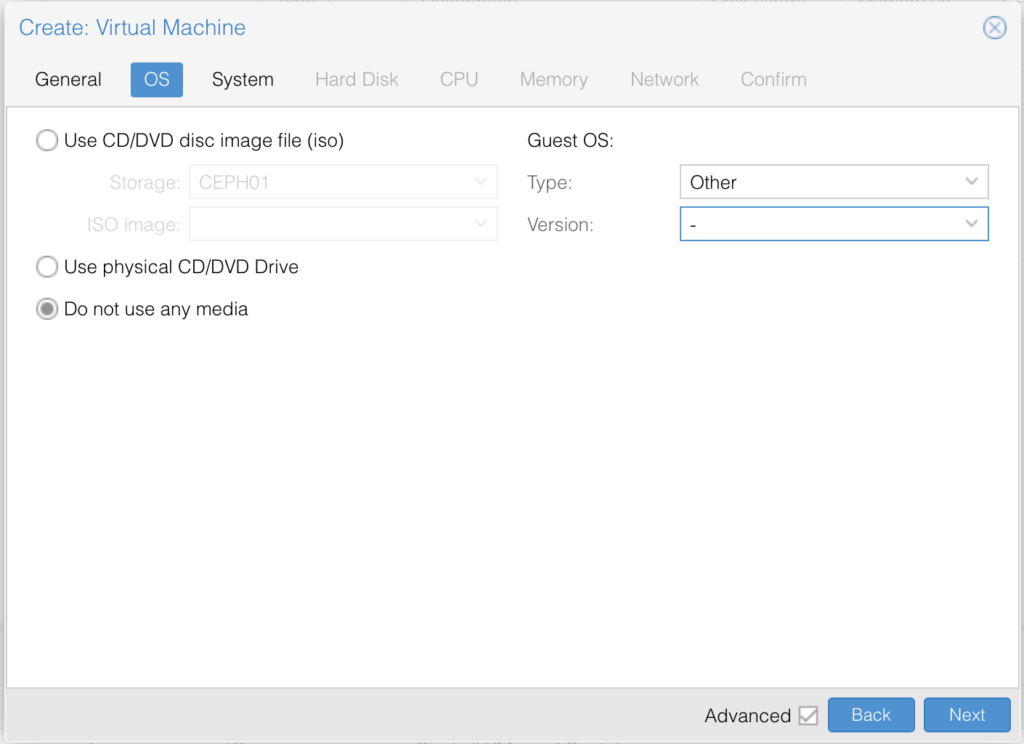Toggle the Advanced checkbox
The image size is (1024, 744).
pyautogui.click(x=808, y=715)
